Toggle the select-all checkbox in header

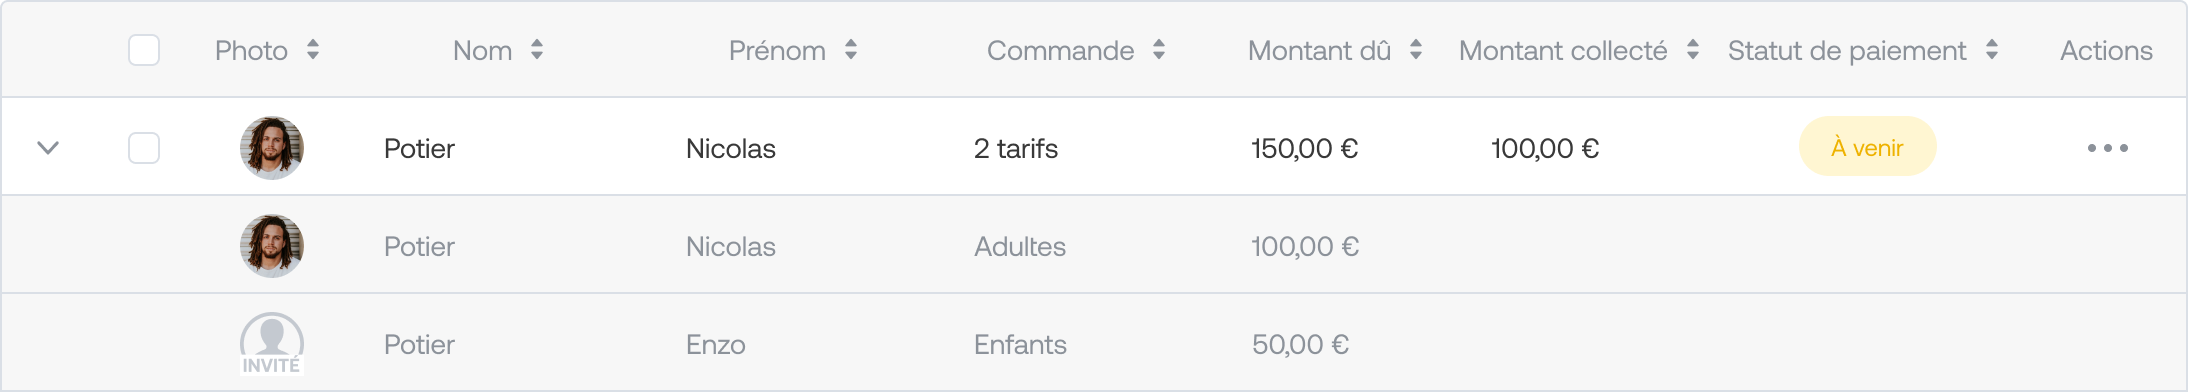coord(144,50)
